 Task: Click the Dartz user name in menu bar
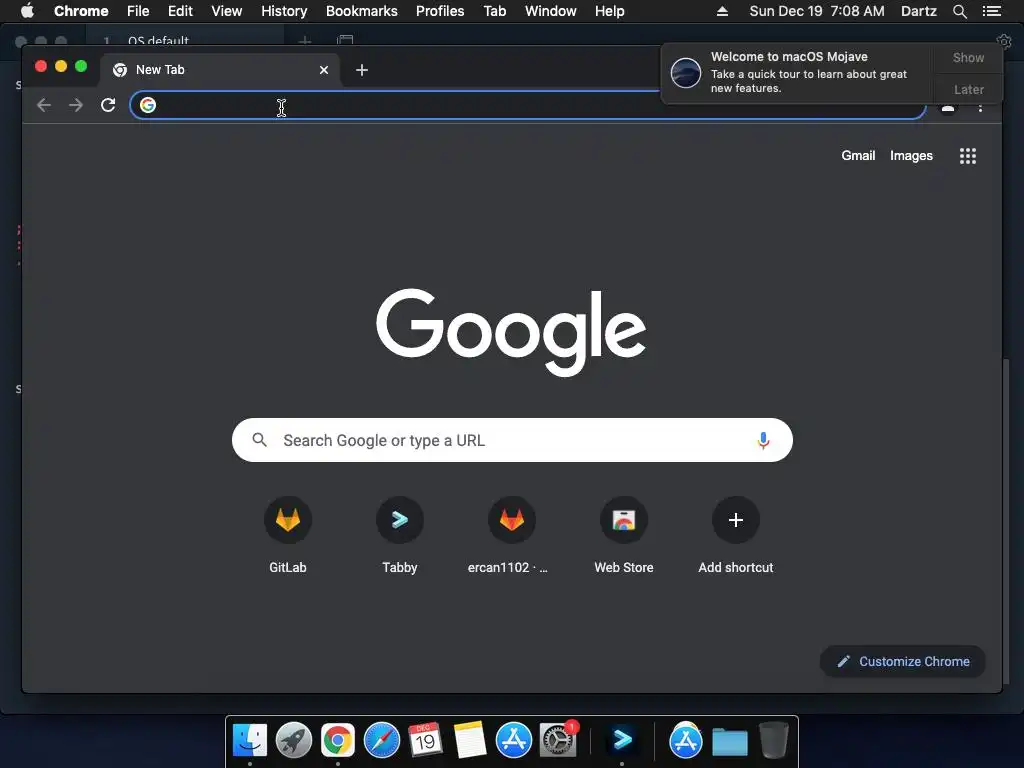(919, 11)
